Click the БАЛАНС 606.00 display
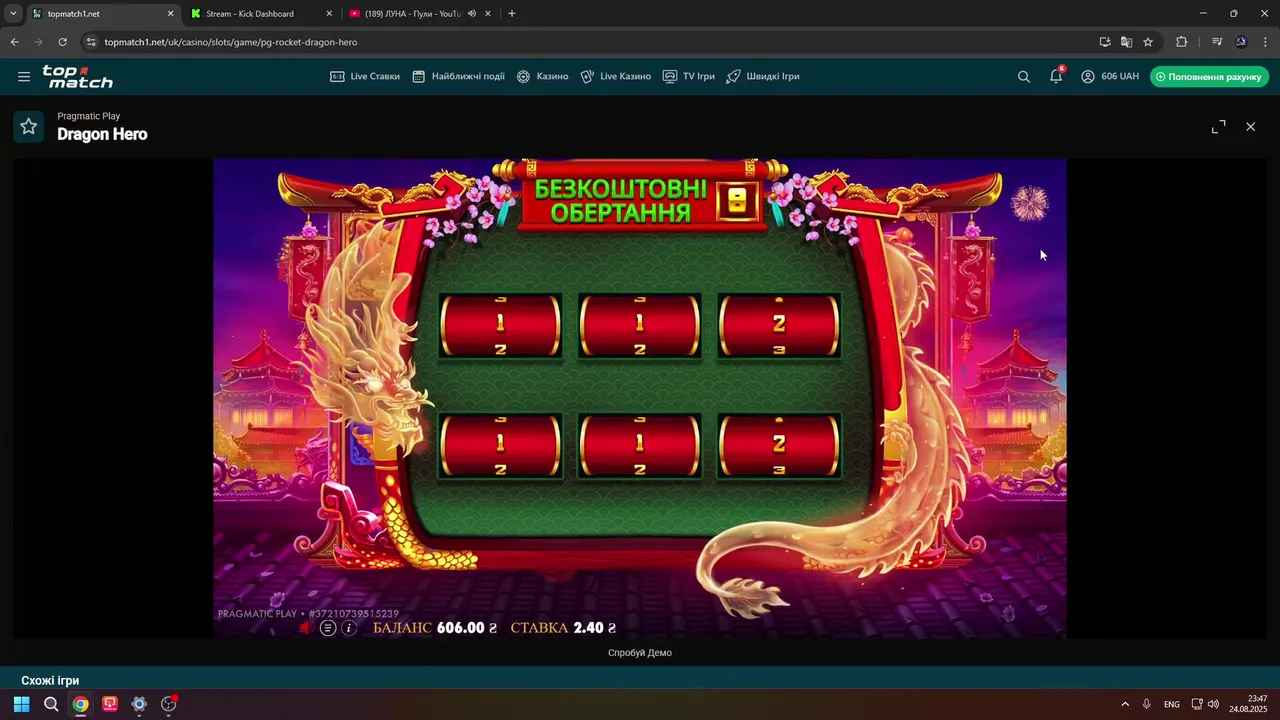This screenshot has height=720, width=1280. (435, 628)
